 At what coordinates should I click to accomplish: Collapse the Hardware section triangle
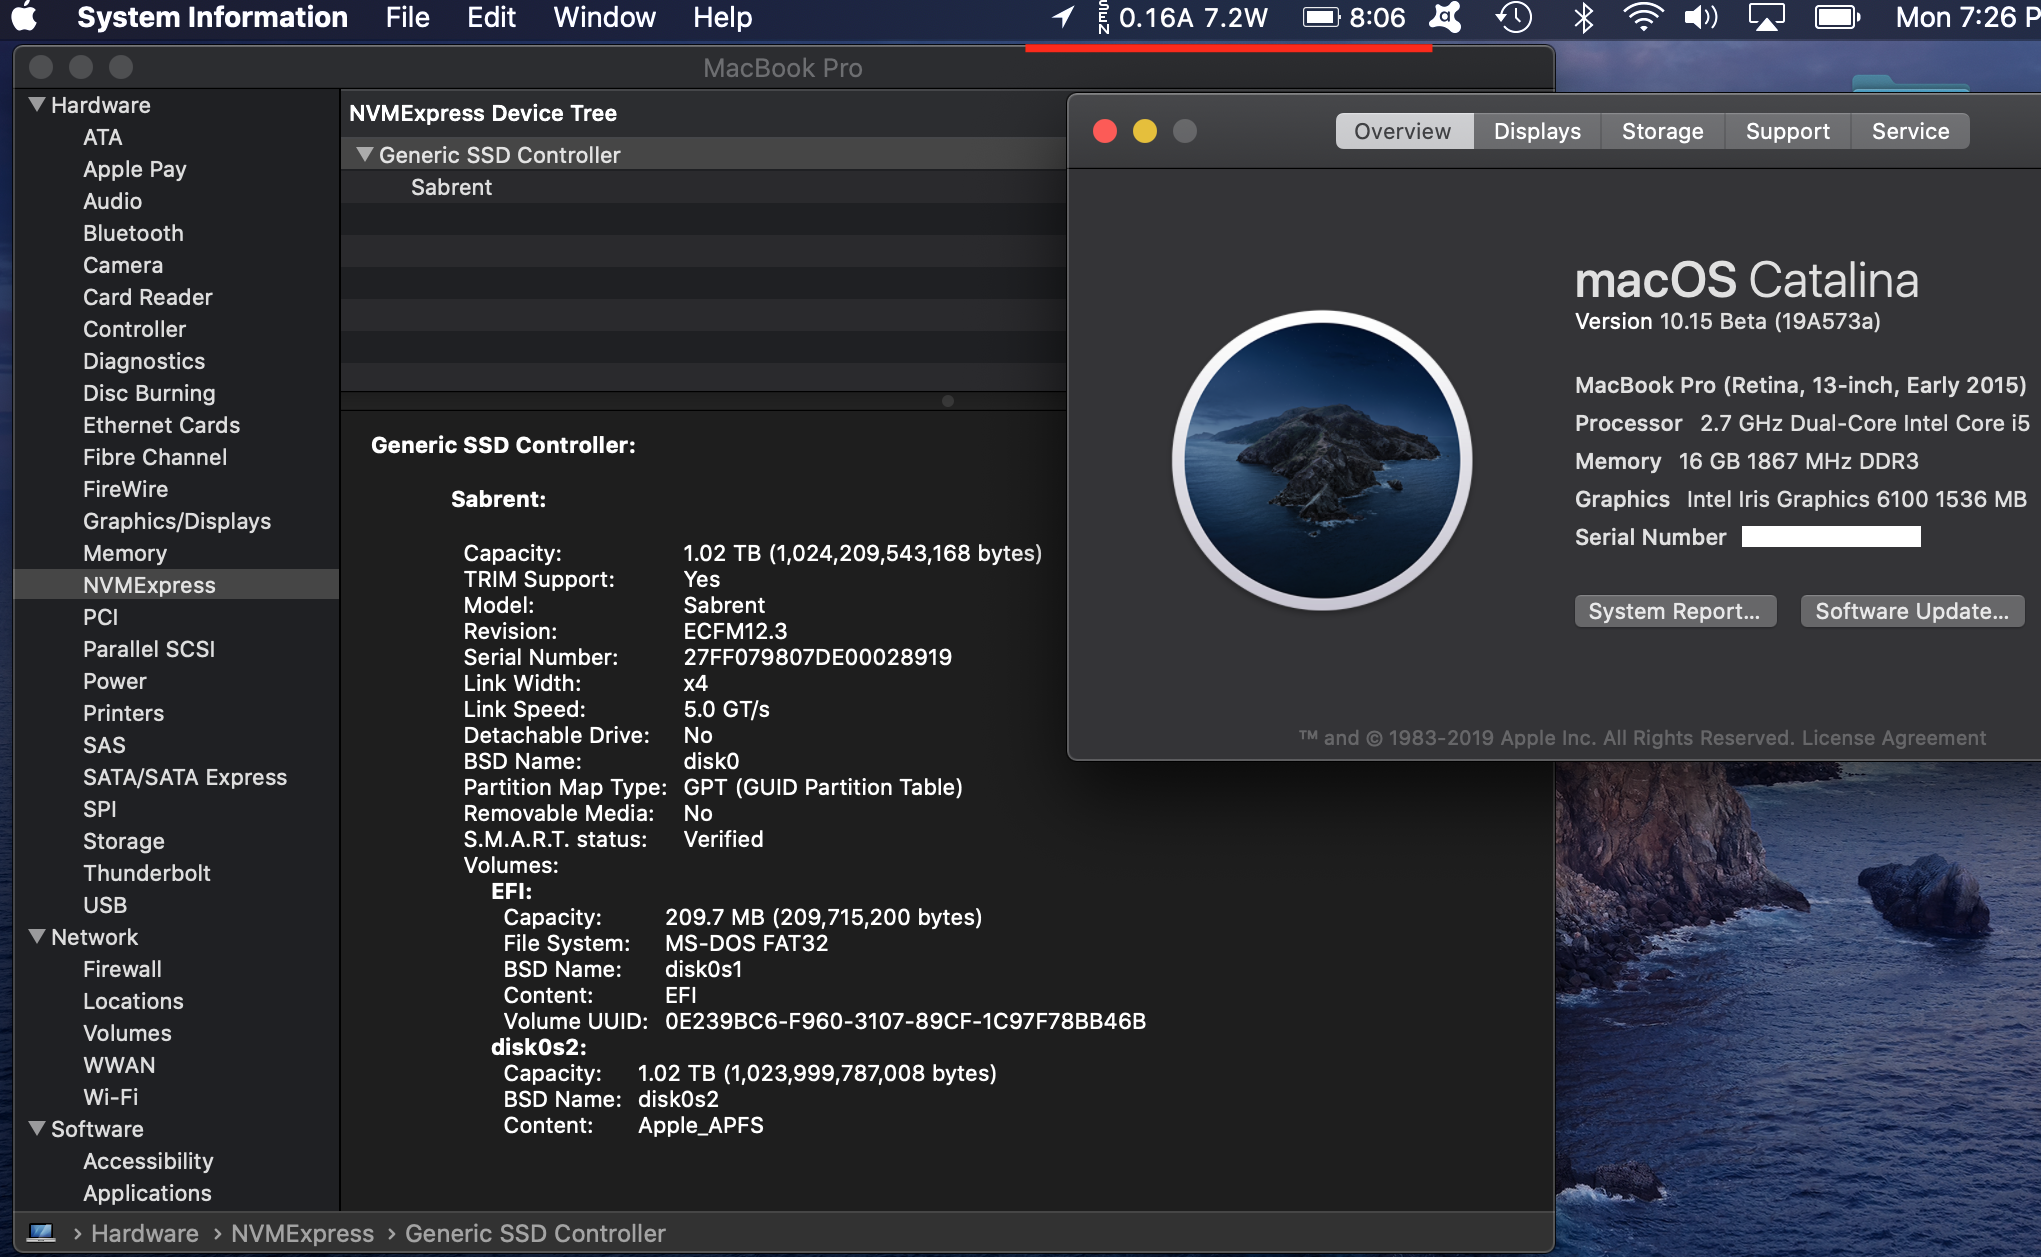(x=37, y=105)
